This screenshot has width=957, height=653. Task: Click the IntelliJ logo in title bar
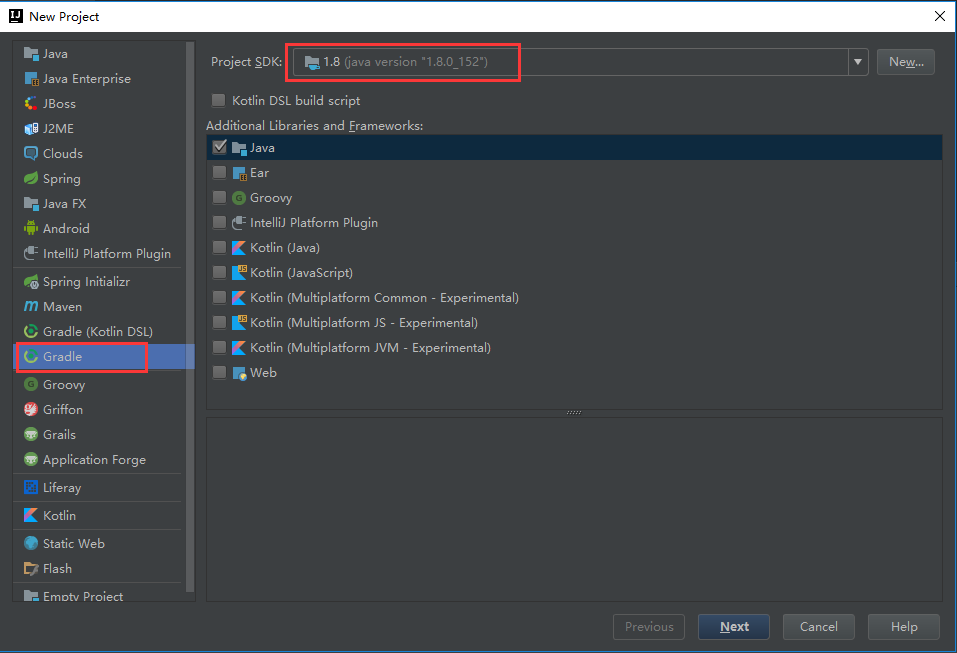[16, 16]
